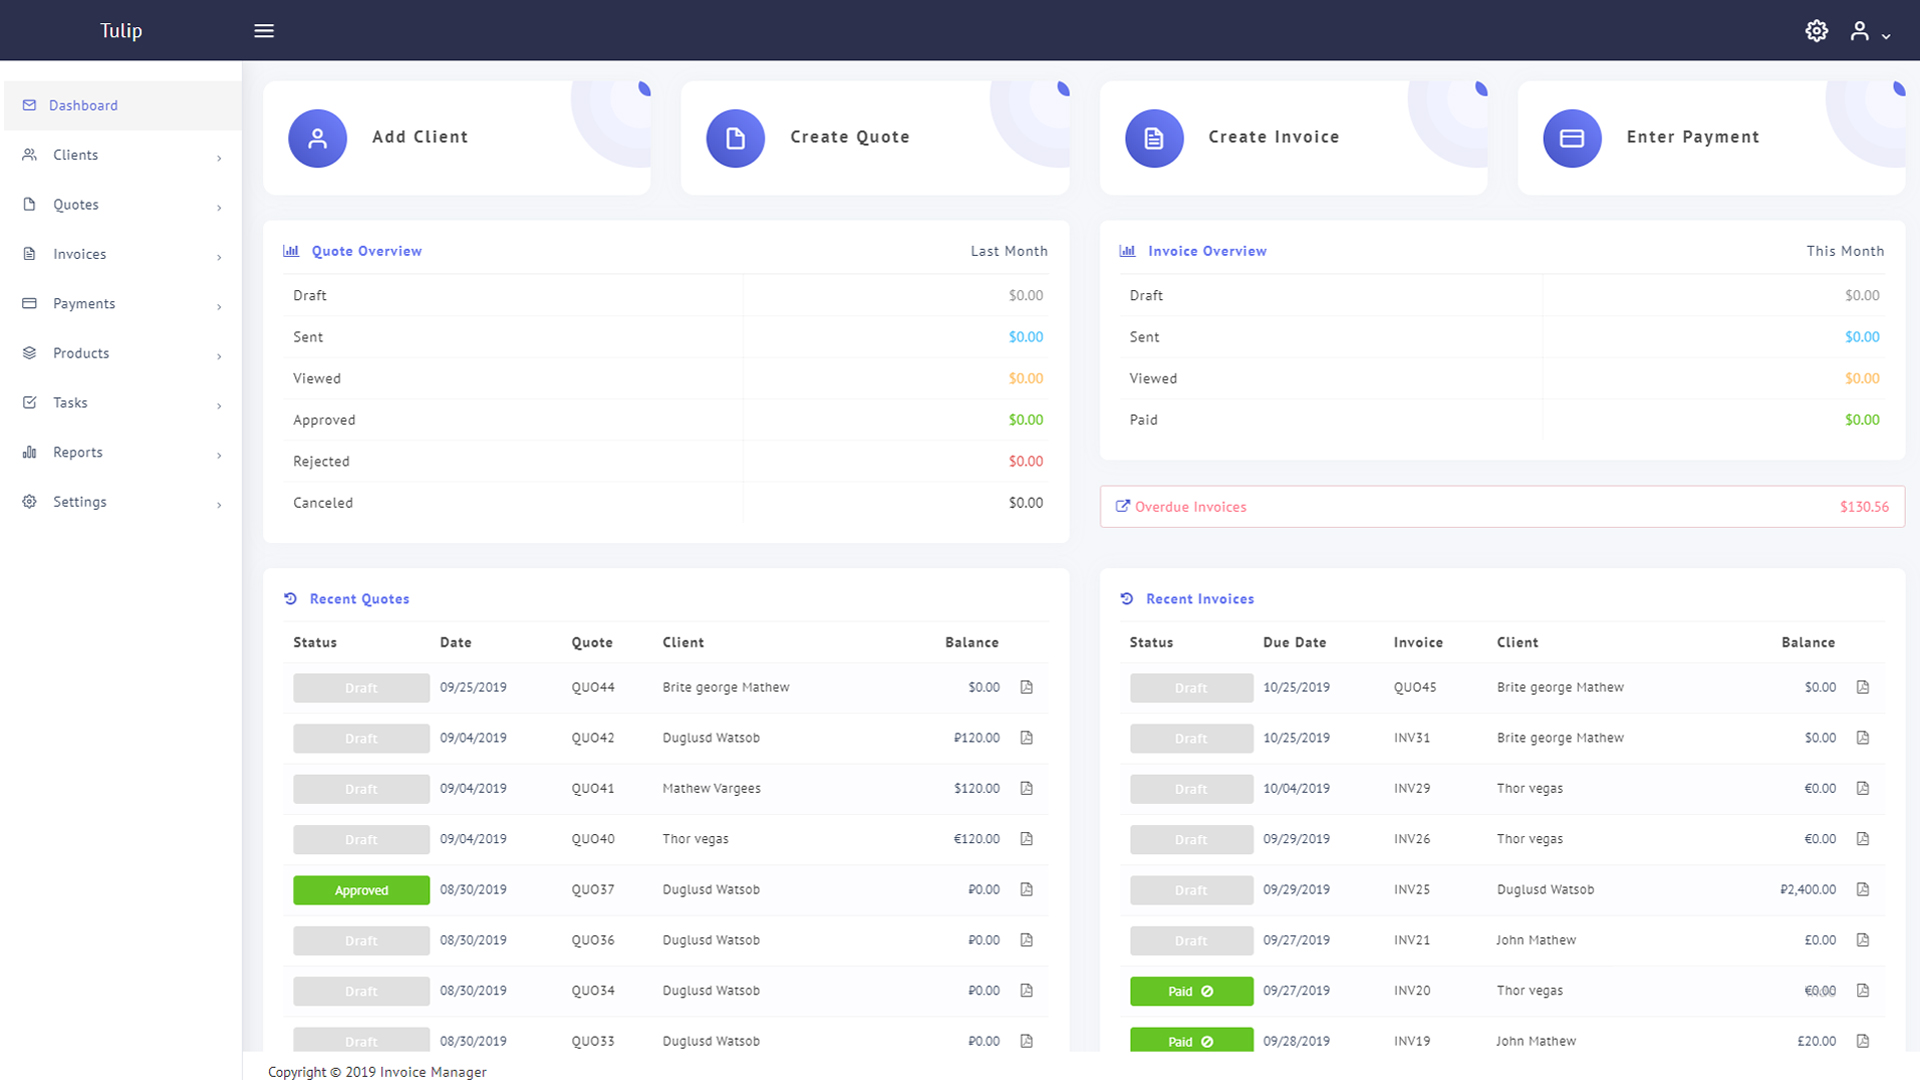
Task: Open the user account dropdown in header
Action: [1868, 31]
